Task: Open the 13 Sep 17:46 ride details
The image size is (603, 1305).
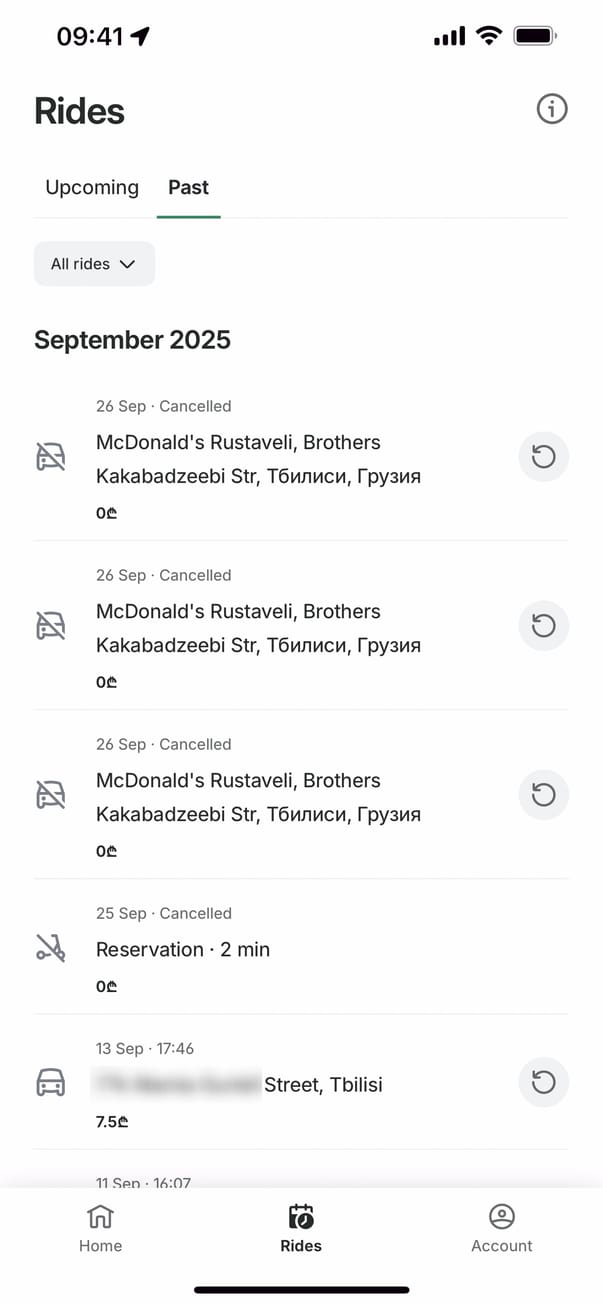Action: 240,1084
